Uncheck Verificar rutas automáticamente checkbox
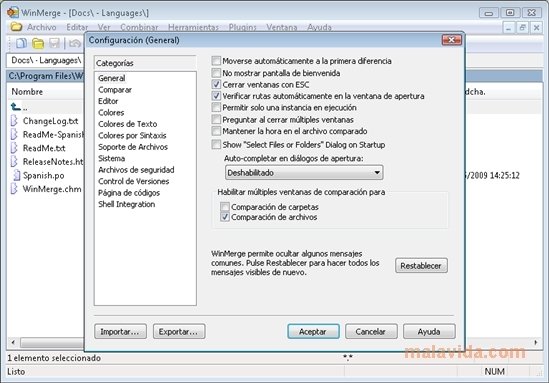This screenshot has width=549, height=383. [x=216, y=96]
